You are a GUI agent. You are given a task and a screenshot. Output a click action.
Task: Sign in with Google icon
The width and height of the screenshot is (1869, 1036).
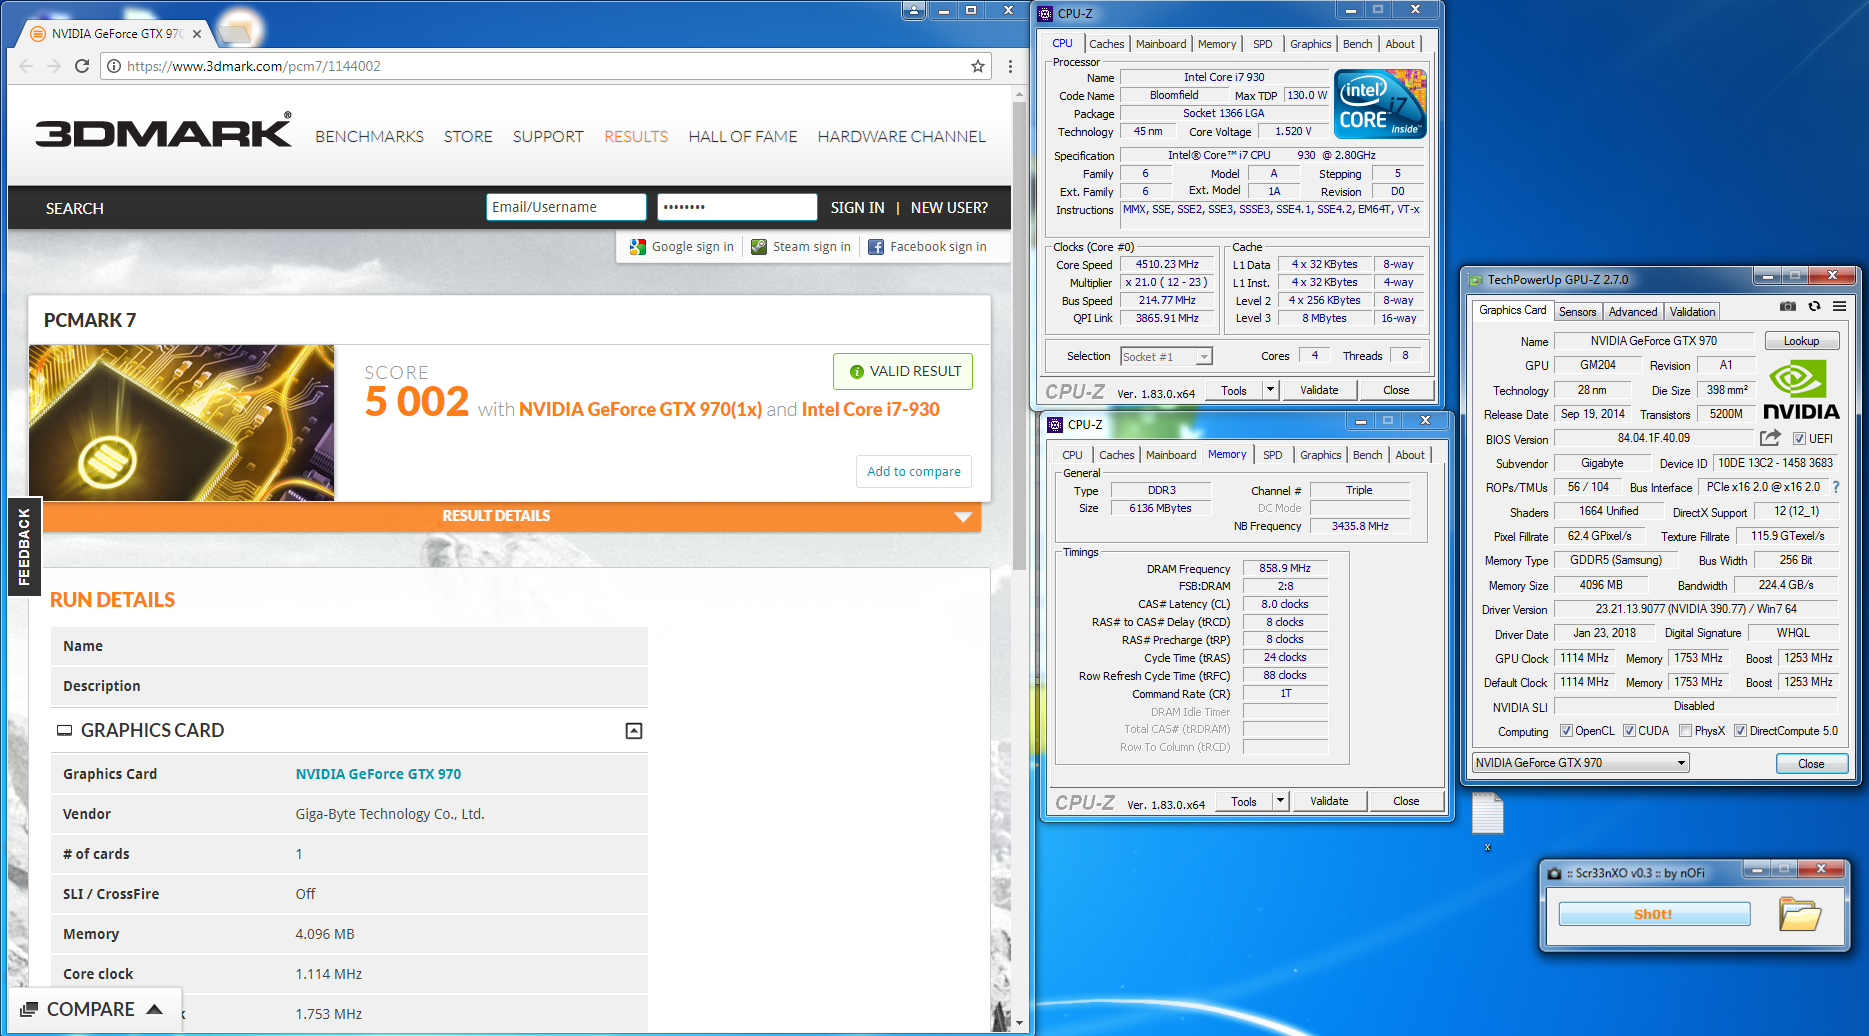pyautogui.click(x=638, y=247)
